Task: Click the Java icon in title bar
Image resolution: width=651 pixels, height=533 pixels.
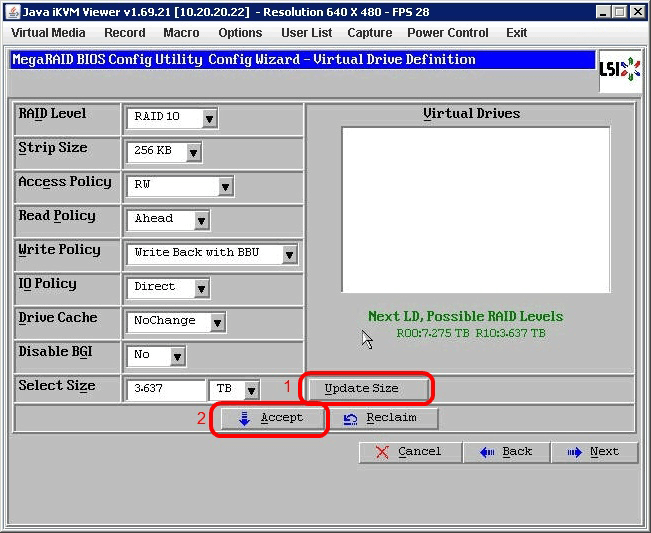Action: (x=13, y=11)
